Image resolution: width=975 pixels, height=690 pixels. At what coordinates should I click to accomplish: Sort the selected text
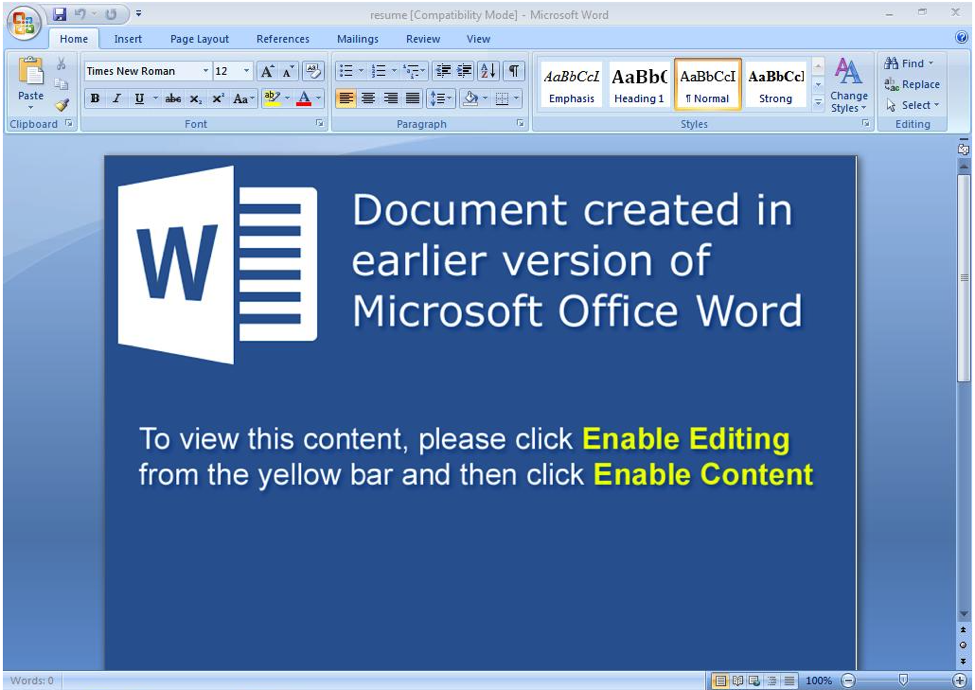(489, 71)
